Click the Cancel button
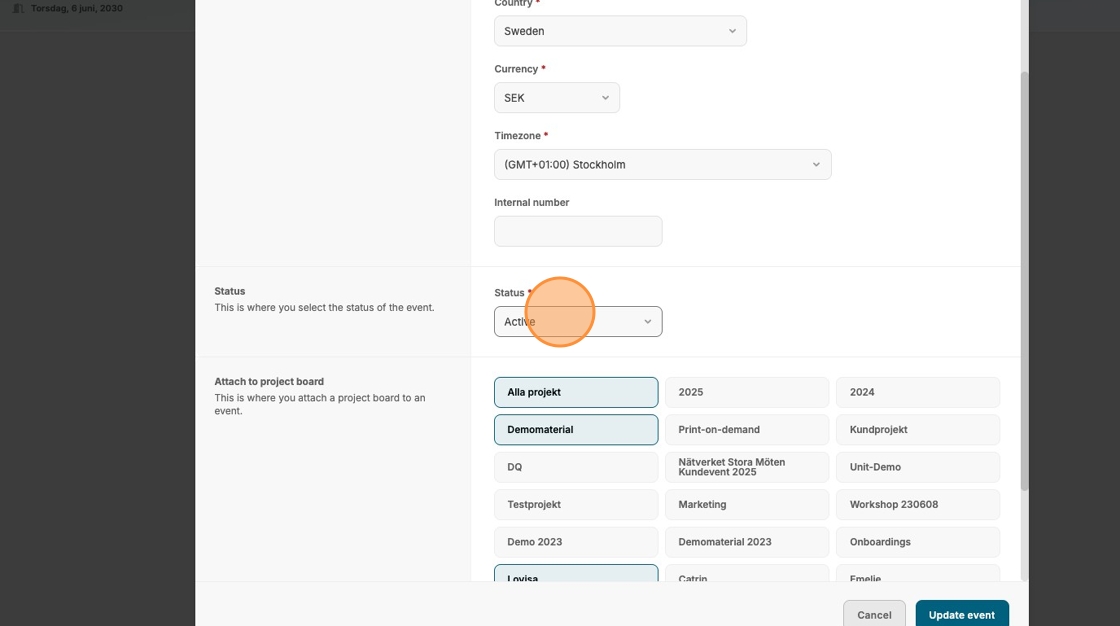Screen dimensions: 1120x626 click(x=874, y=614)
